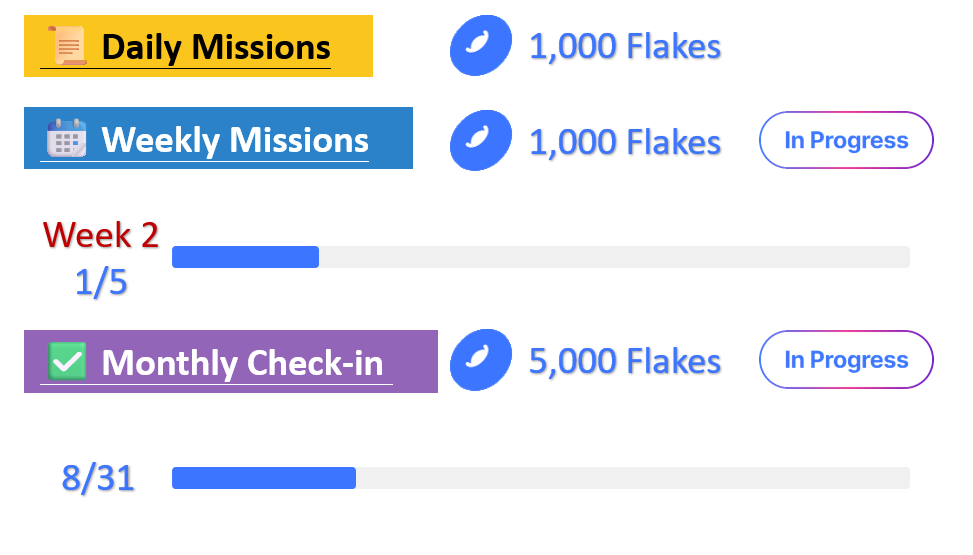Click the green checkmark icon on Monthly Check-in
Viewport: 973px width, 555px height.
click(67, 361)
